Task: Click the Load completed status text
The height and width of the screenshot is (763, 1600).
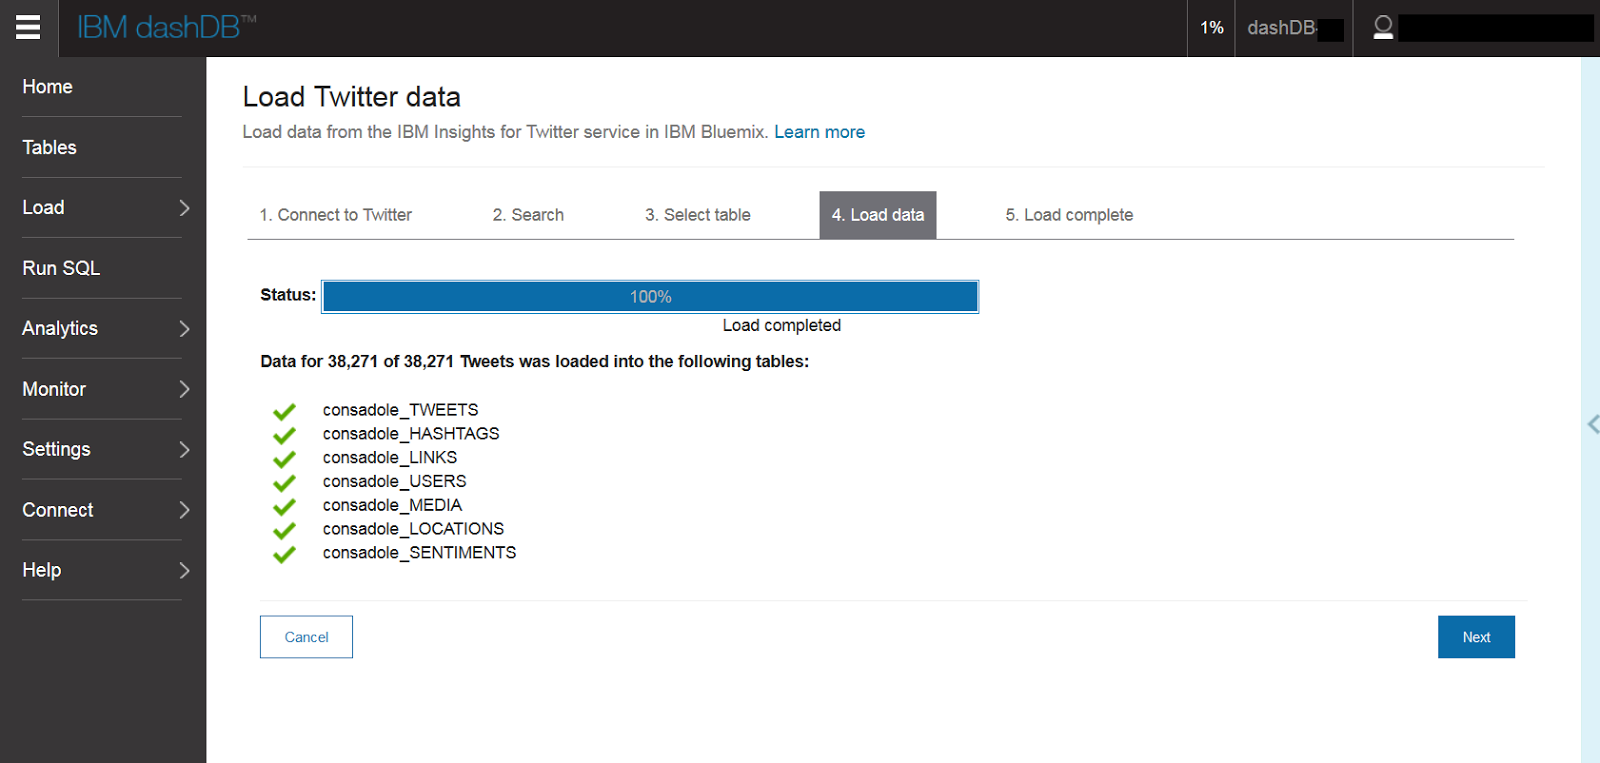Action: [782, 326]
